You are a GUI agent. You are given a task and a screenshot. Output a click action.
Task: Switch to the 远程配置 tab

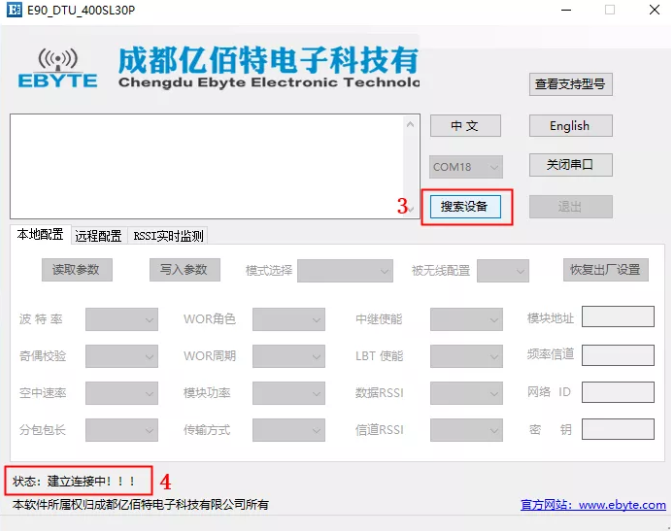[98, 236]
